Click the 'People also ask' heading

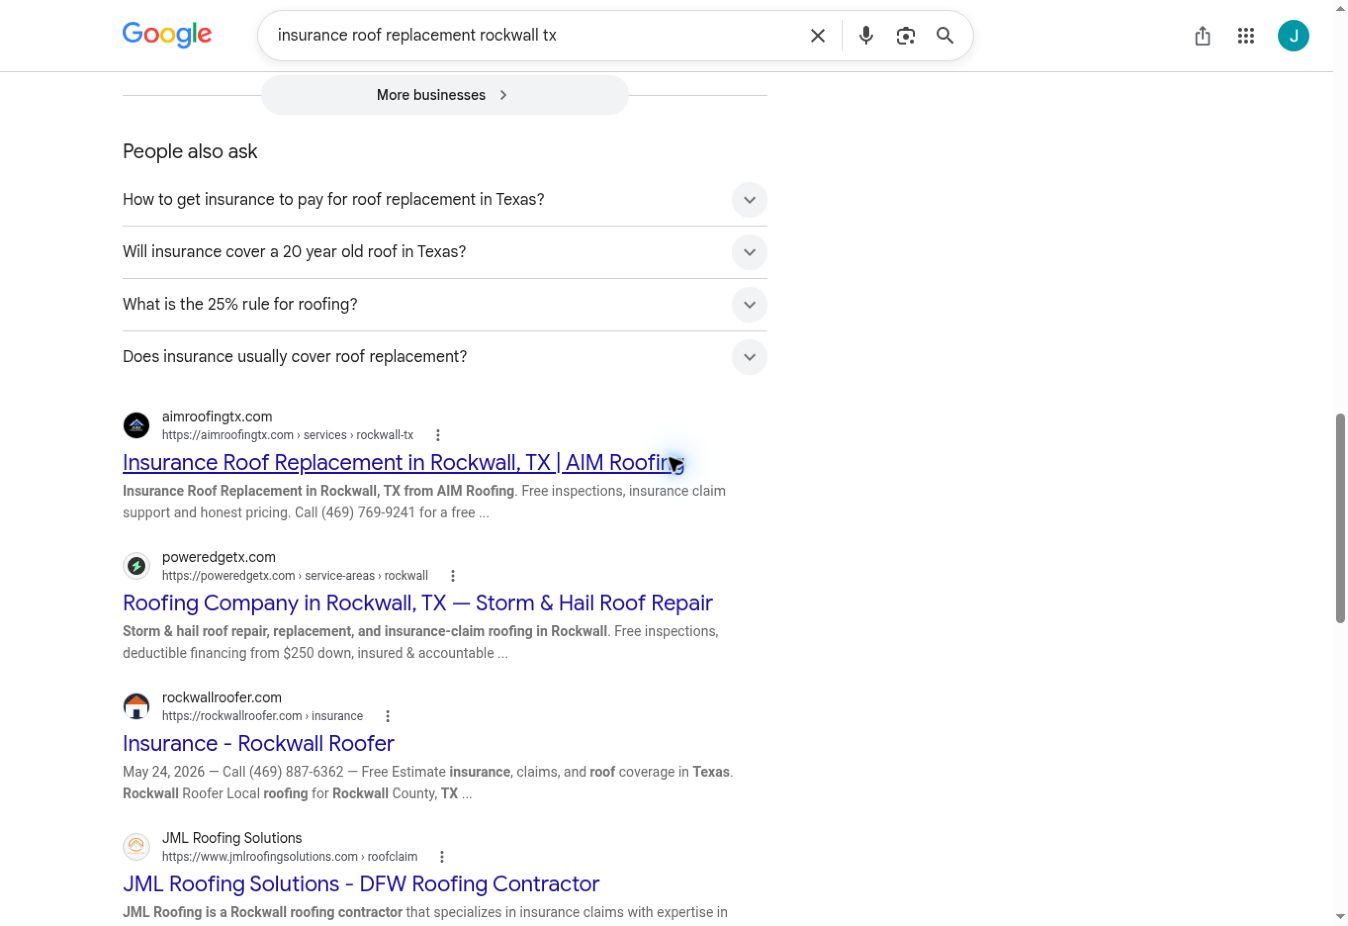point(190,152)
